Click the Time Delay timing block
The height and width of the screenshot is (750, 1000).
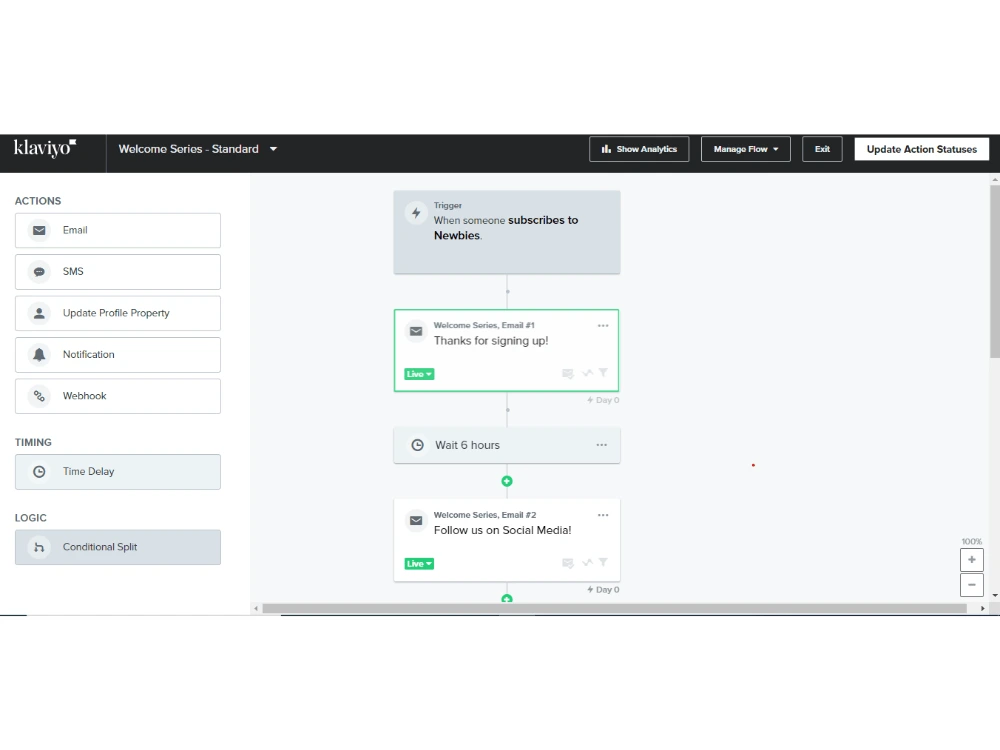click(117, 471)
